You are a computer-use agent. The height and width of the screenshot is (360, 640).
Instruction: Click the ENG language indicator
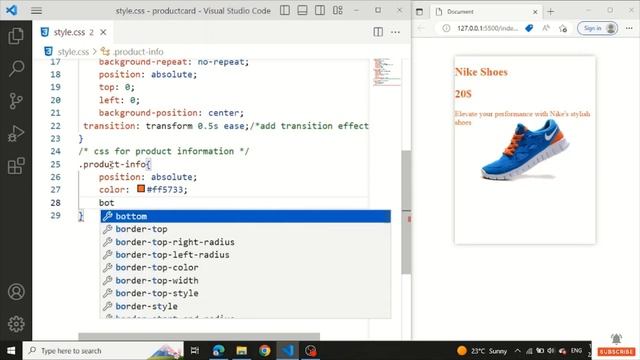576,351
